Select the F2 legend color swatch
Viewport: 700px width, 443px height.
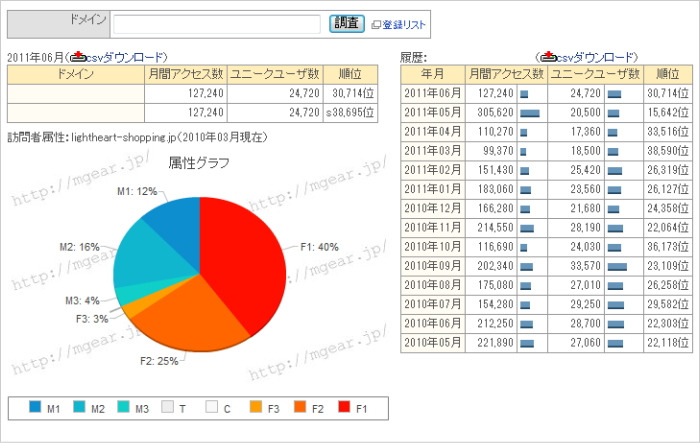[300, 406]
